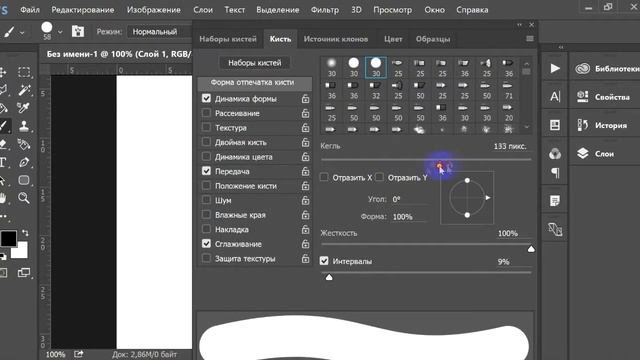Switch to the Образцы tab
Image resolution: width=640 pixels, height=360 pixels.
433,39
